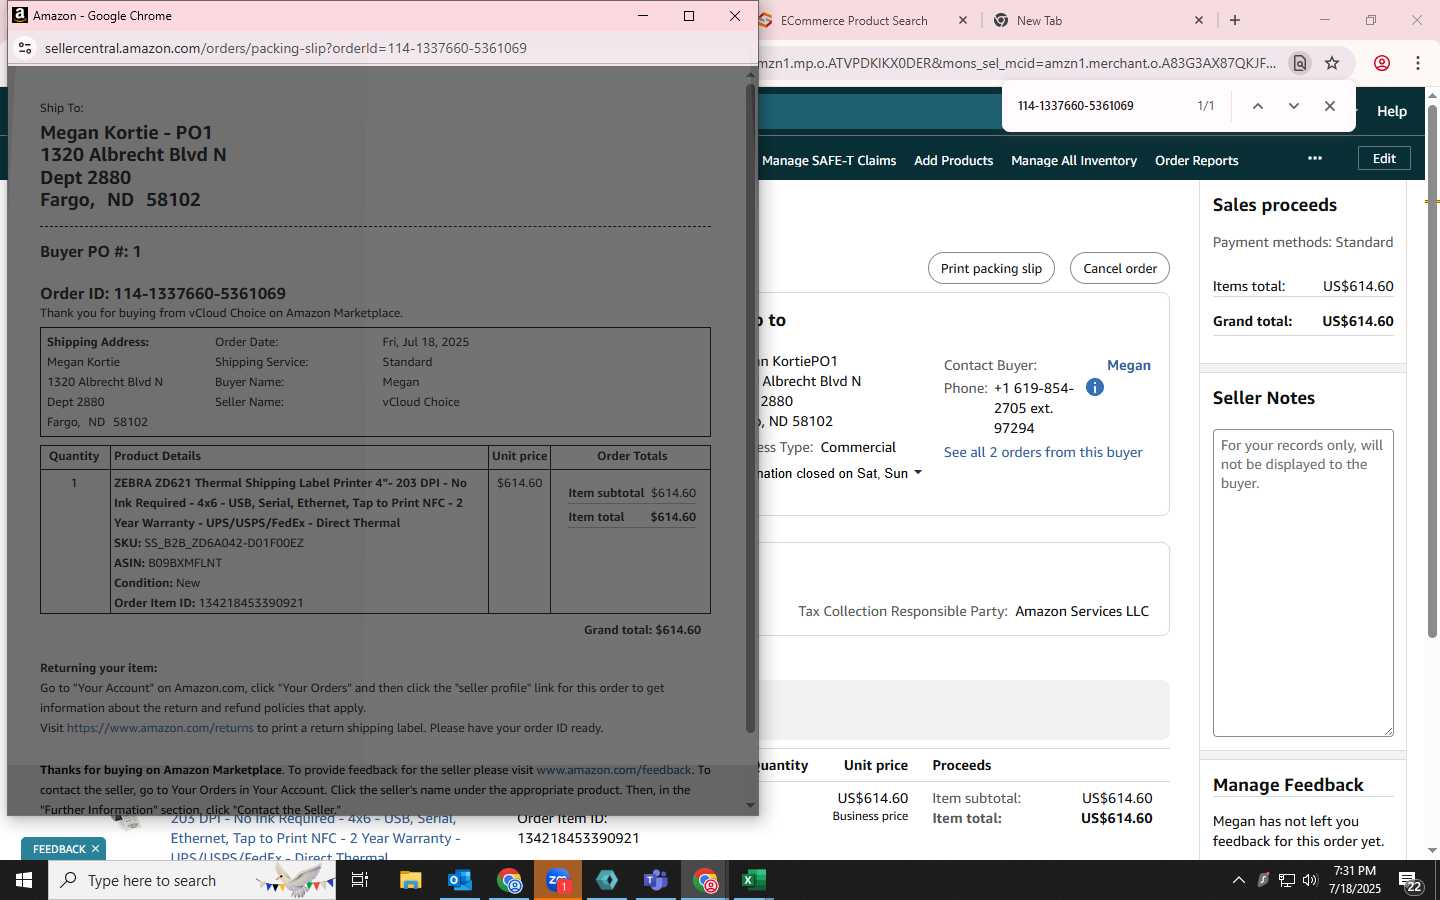The height and width of the screenshot is (900, 1440).
Task: Switch to the ECommerce Product Search tab
Action: click(854, 20)
